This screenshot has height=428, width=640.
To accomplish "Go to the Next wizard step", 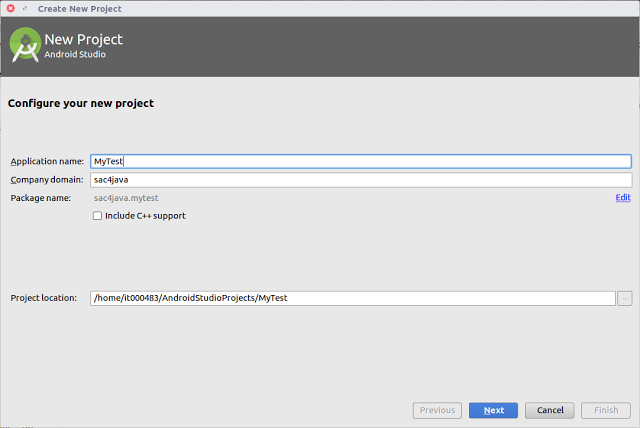I will pos(493,410).
